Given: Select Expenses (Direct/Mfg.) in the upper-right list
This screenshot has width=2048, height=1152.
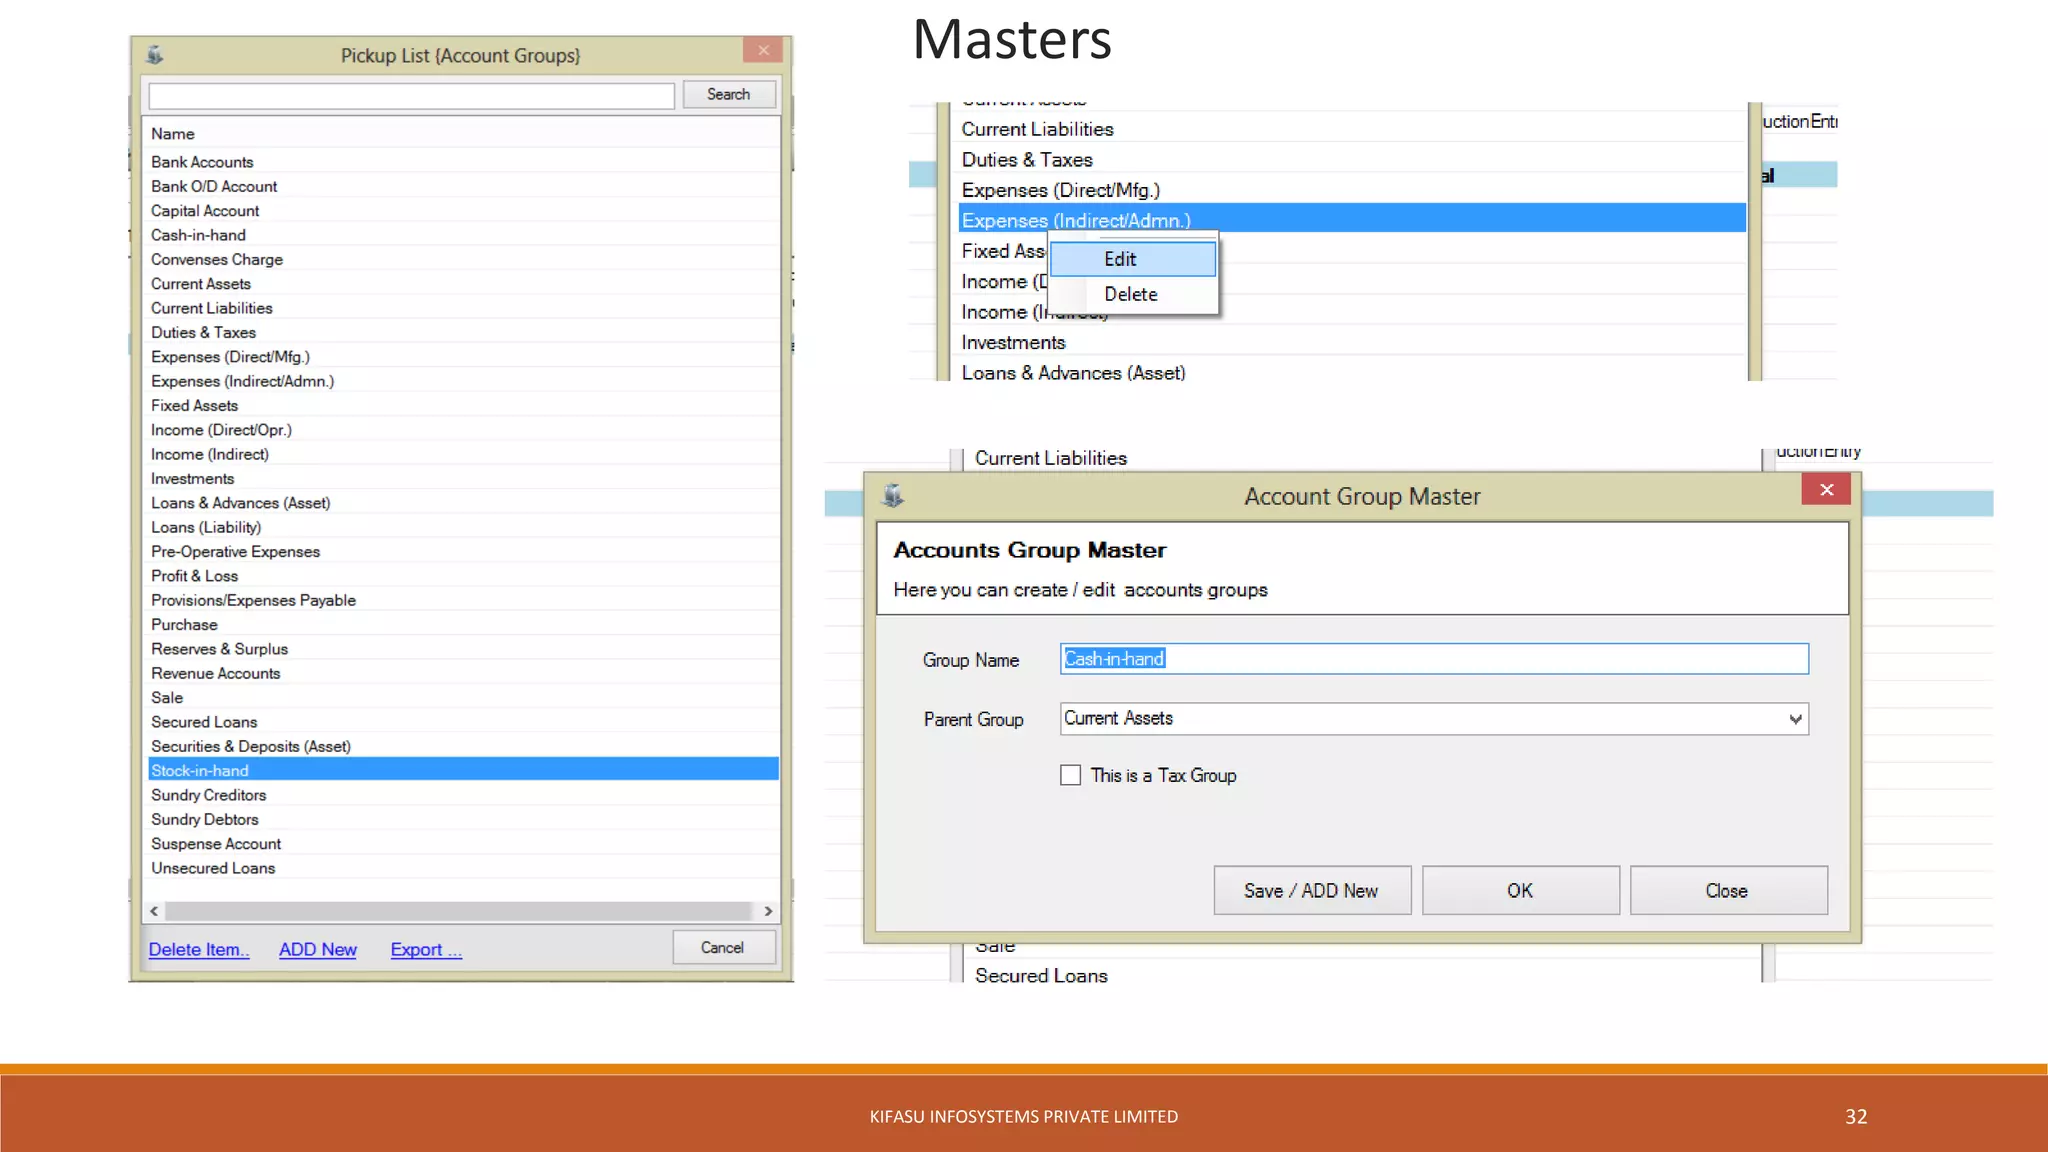Looking at the screenshot, I should pyautogui.click(x=1352, y=190).
